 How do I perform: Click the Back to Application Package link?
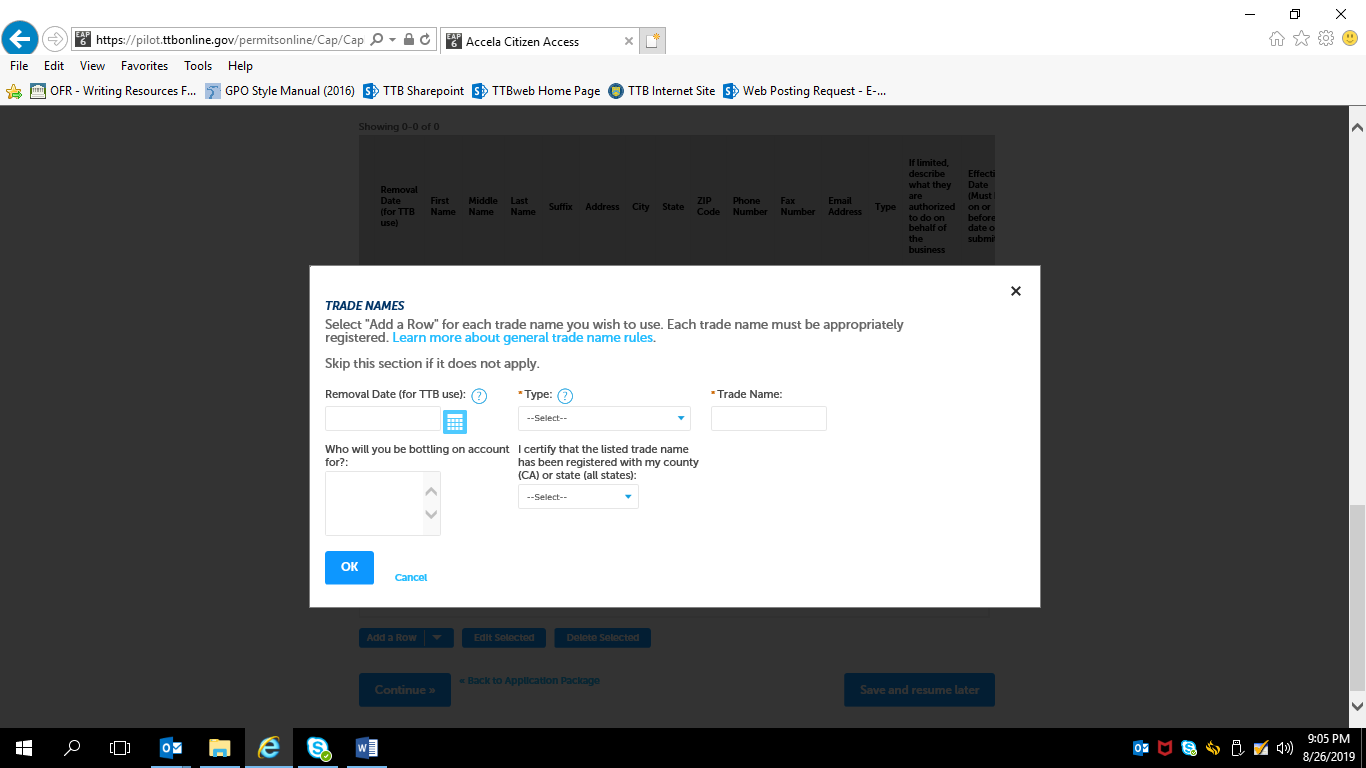tap(530, 681)
